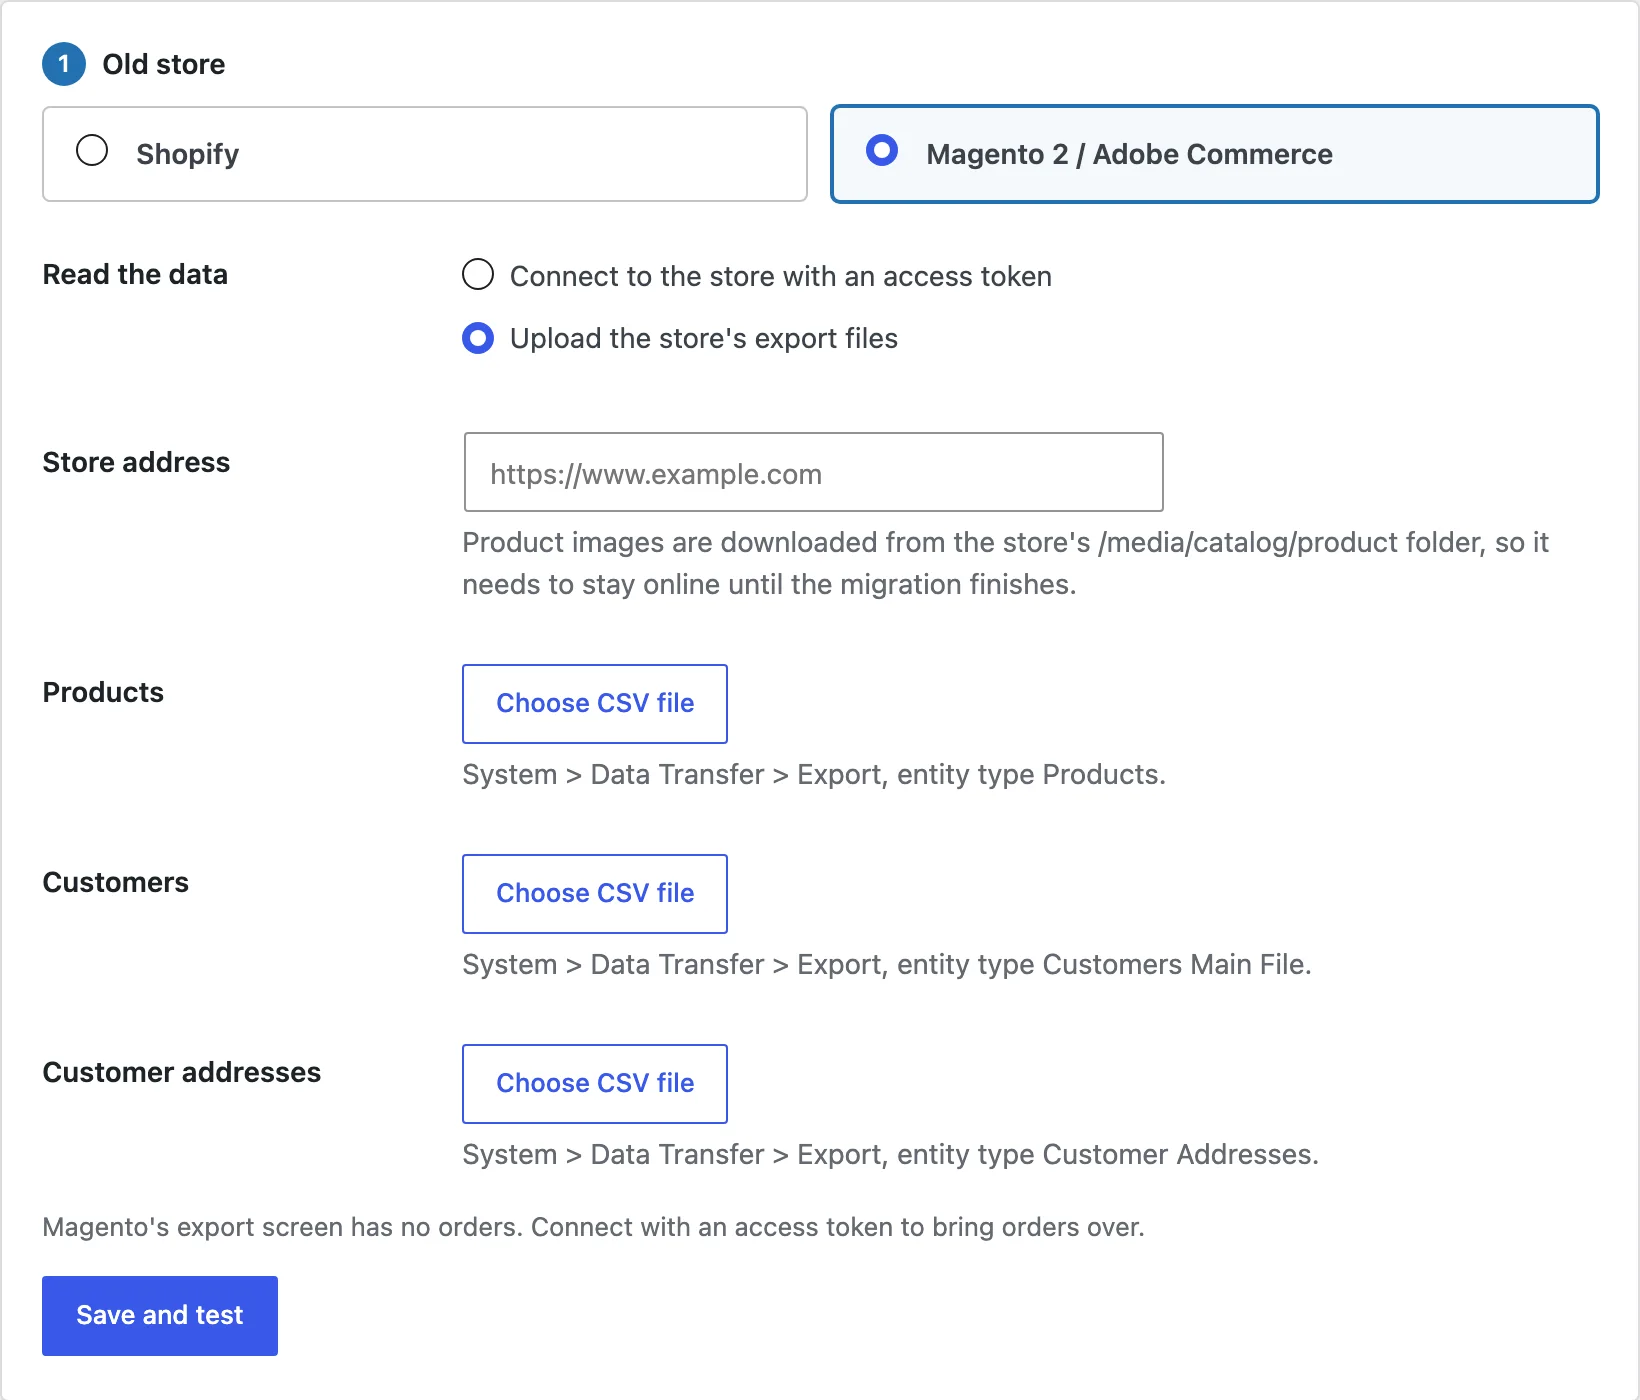Choose CSV file for Customers

pos(595,894)
